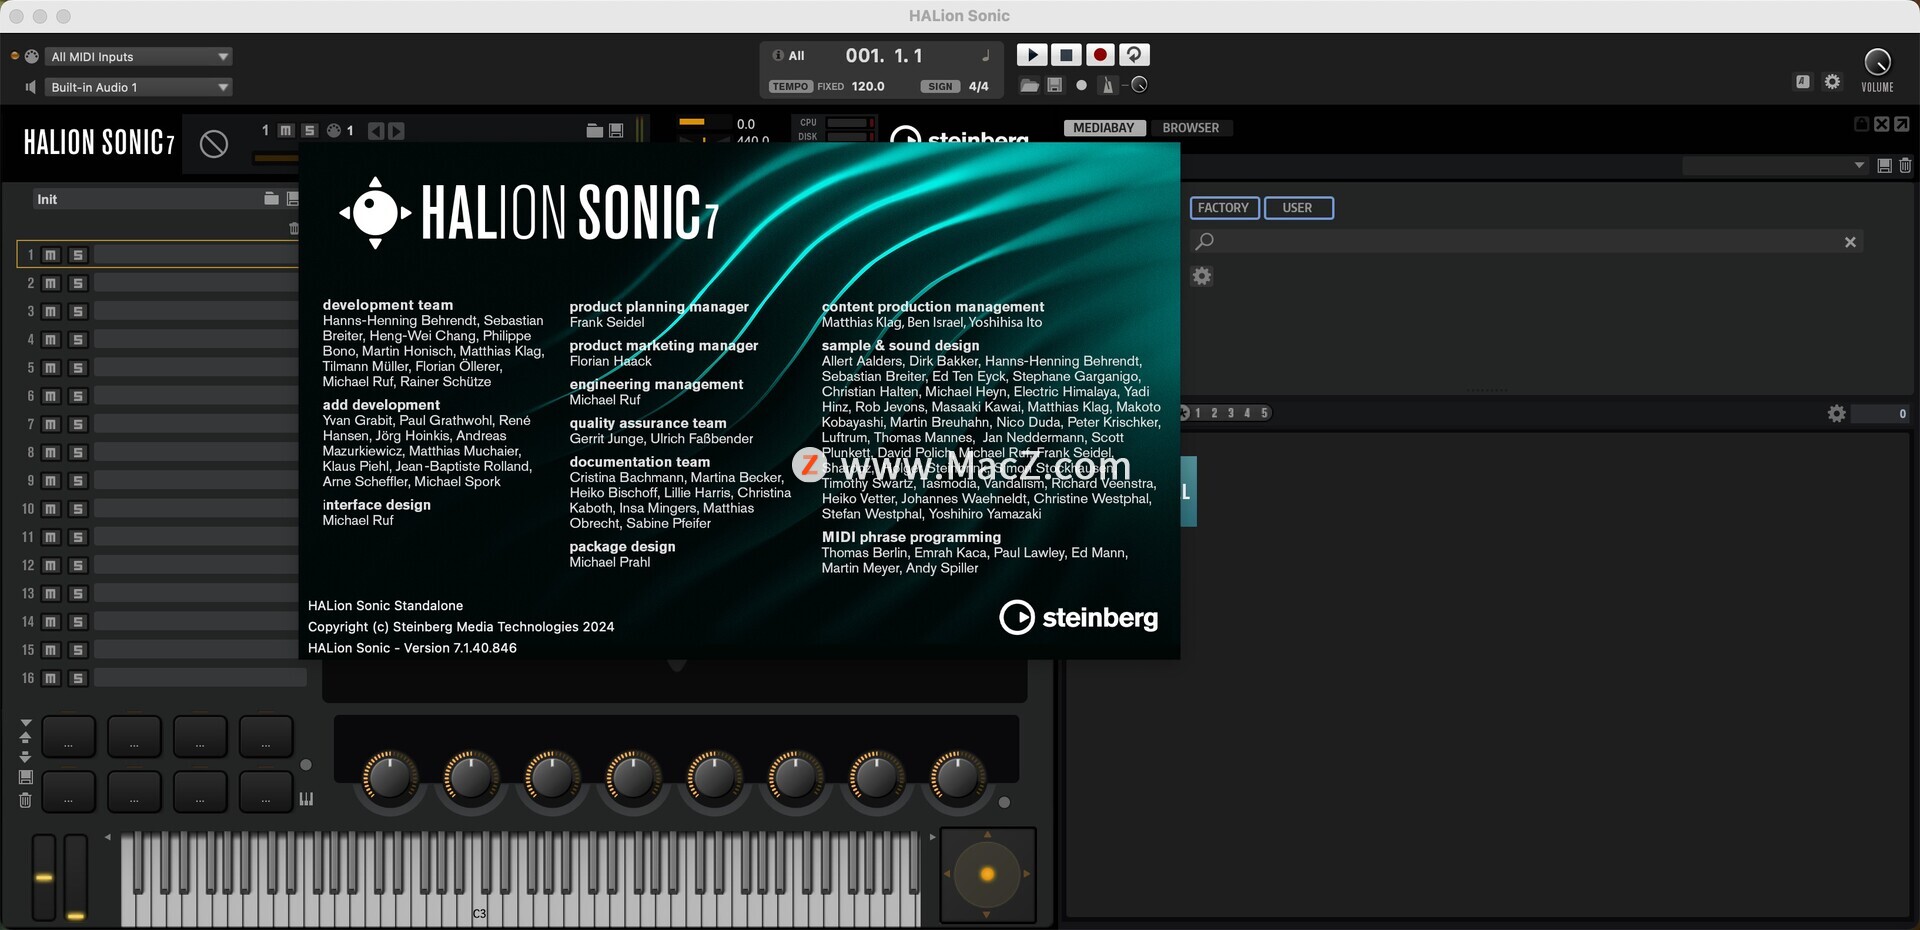Toggle the TEMPO button

point(790,87)
